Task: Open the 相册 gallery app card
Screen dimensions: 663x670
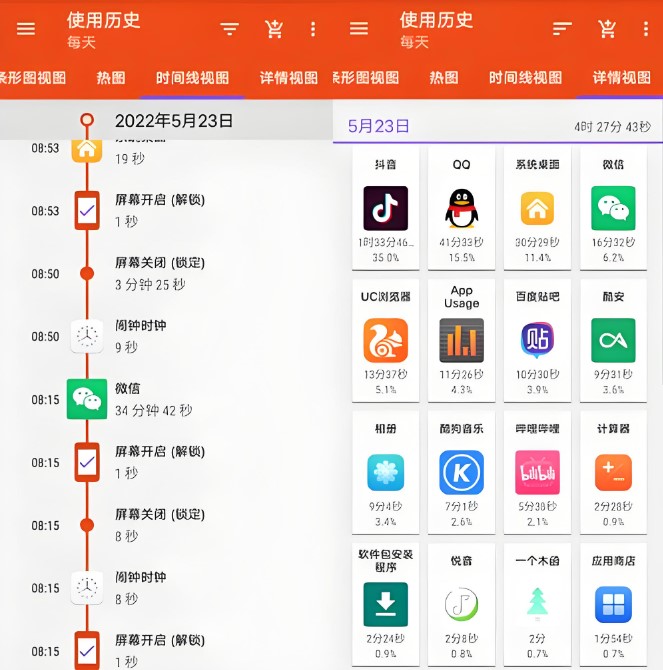Action: 385,473
